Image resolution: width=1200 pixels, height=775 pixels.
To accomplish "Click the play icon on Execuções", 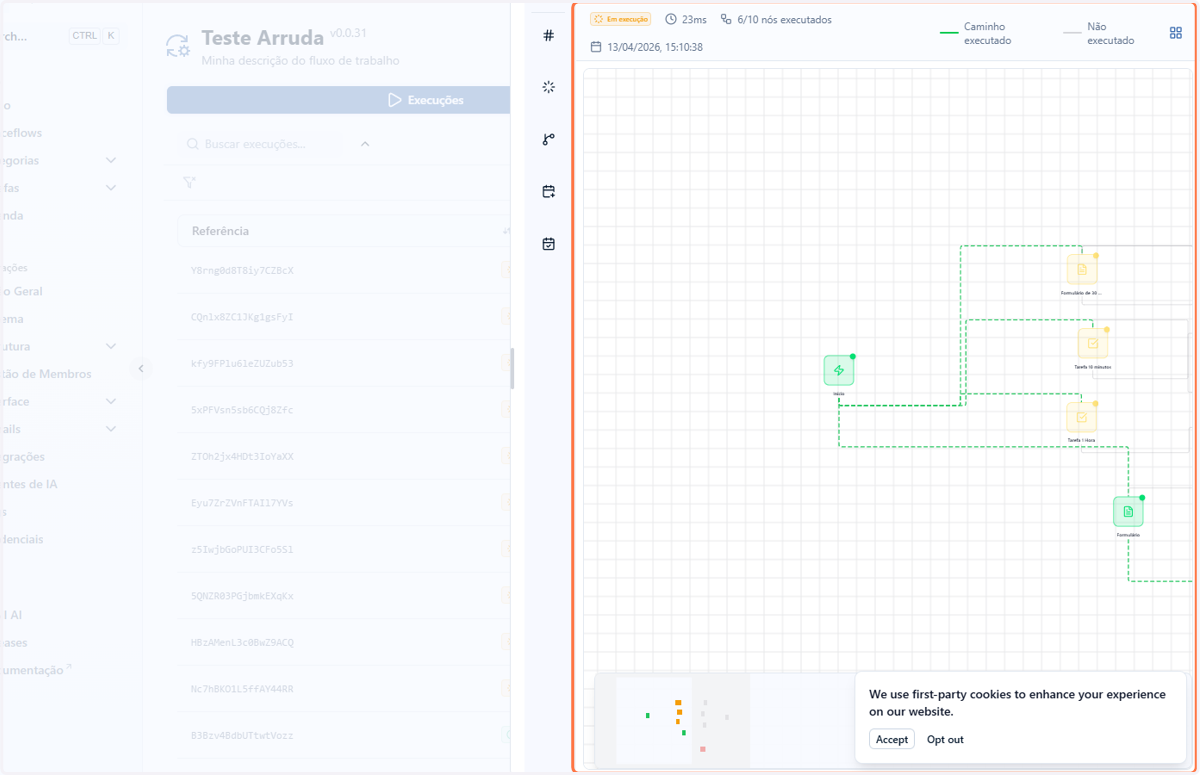I will click(x=395, y=100).
